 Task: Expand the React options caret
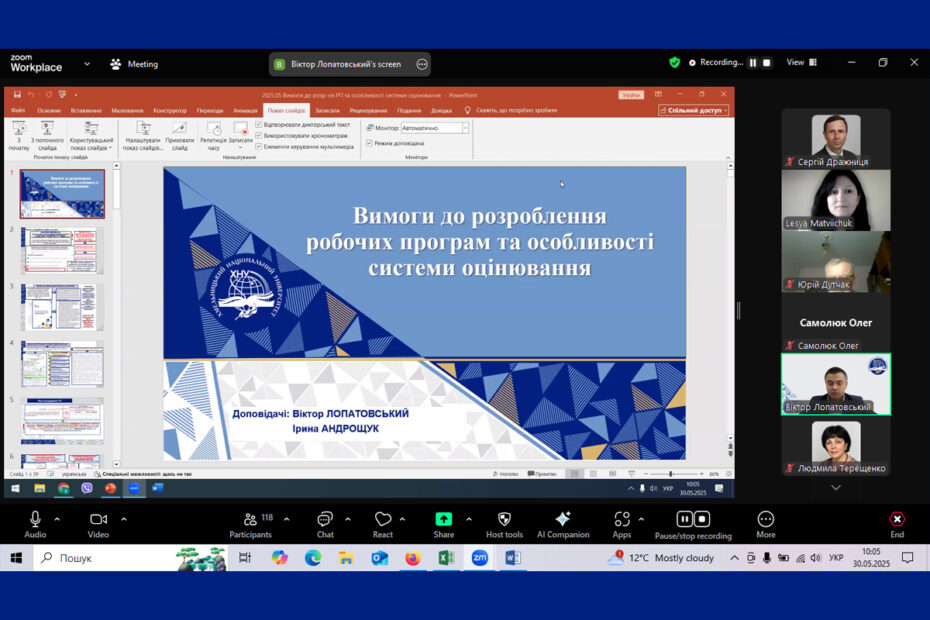[x=402, y=519]
